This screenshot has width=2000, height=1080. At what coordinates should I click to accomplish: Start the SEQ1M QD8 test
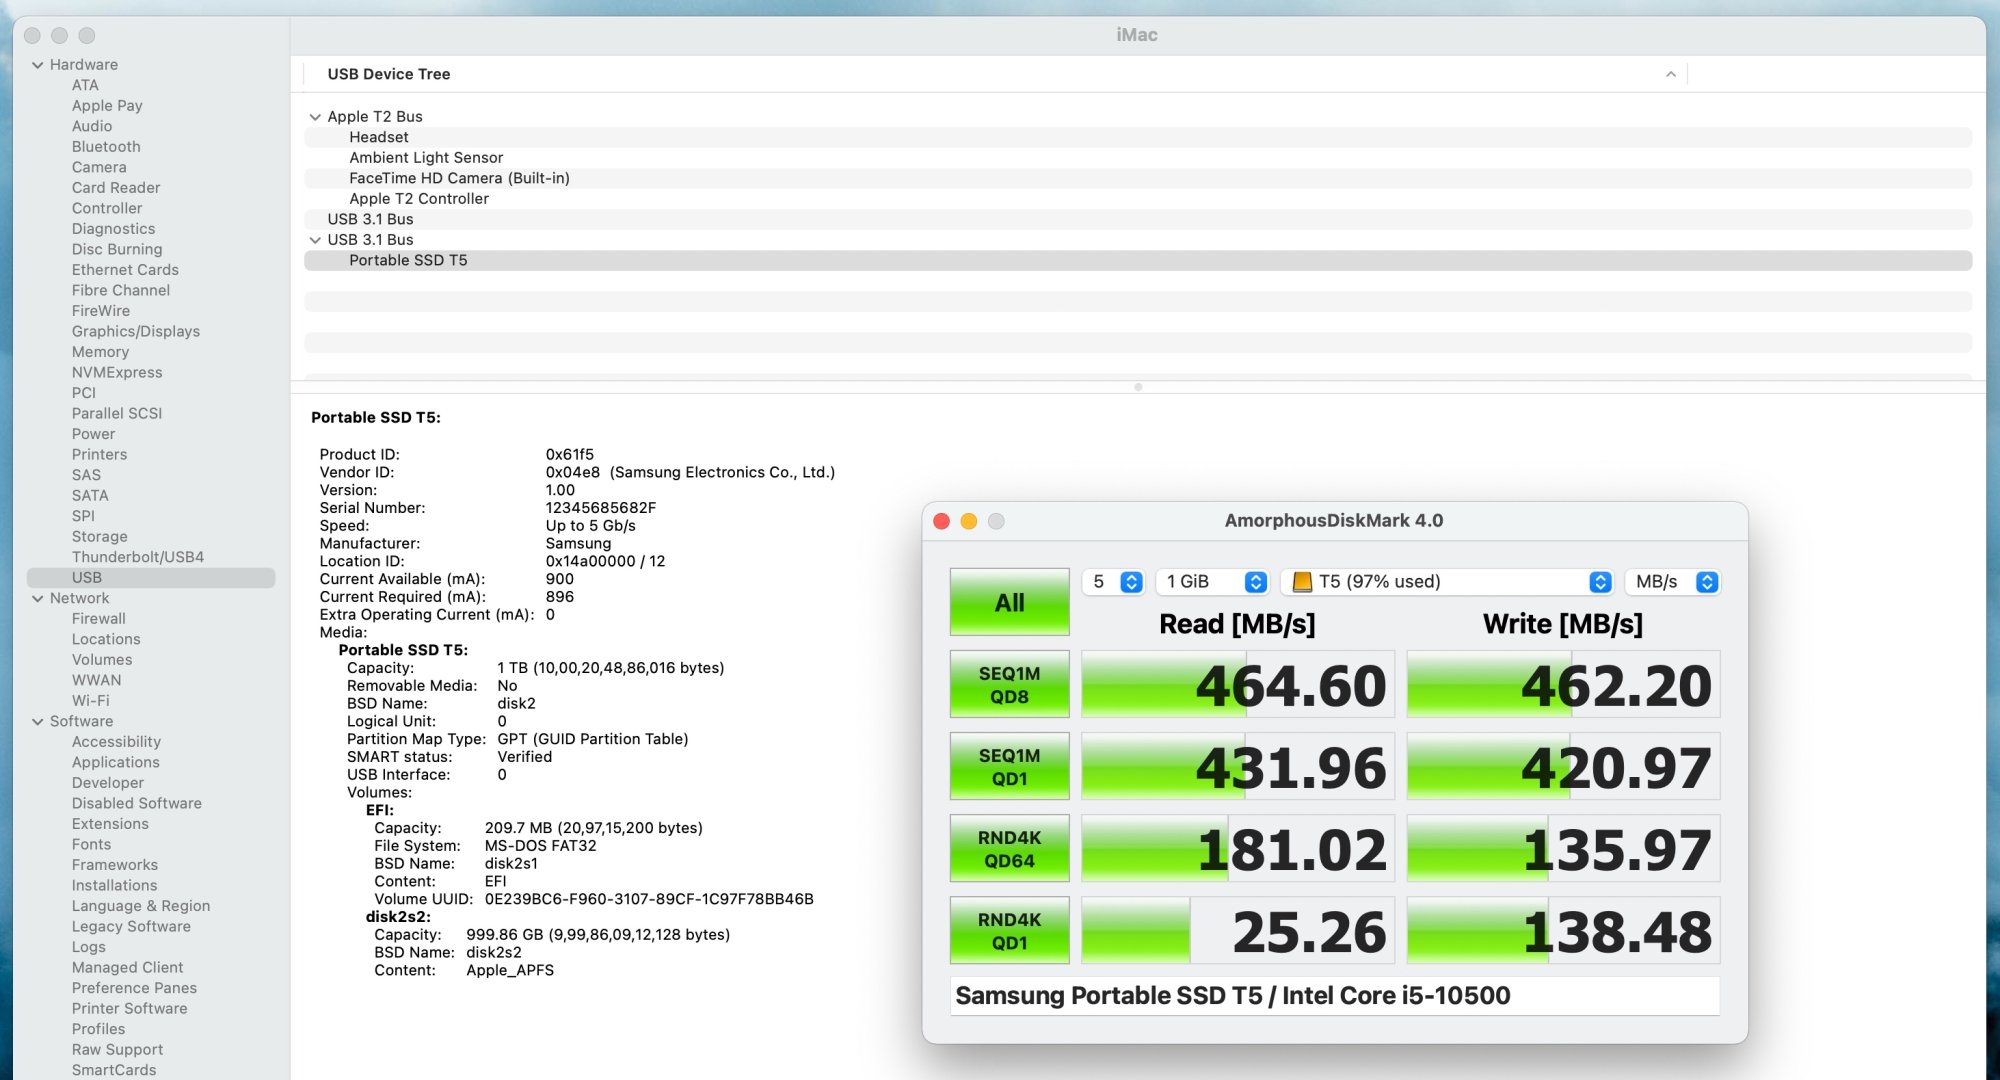(1009, 685)
